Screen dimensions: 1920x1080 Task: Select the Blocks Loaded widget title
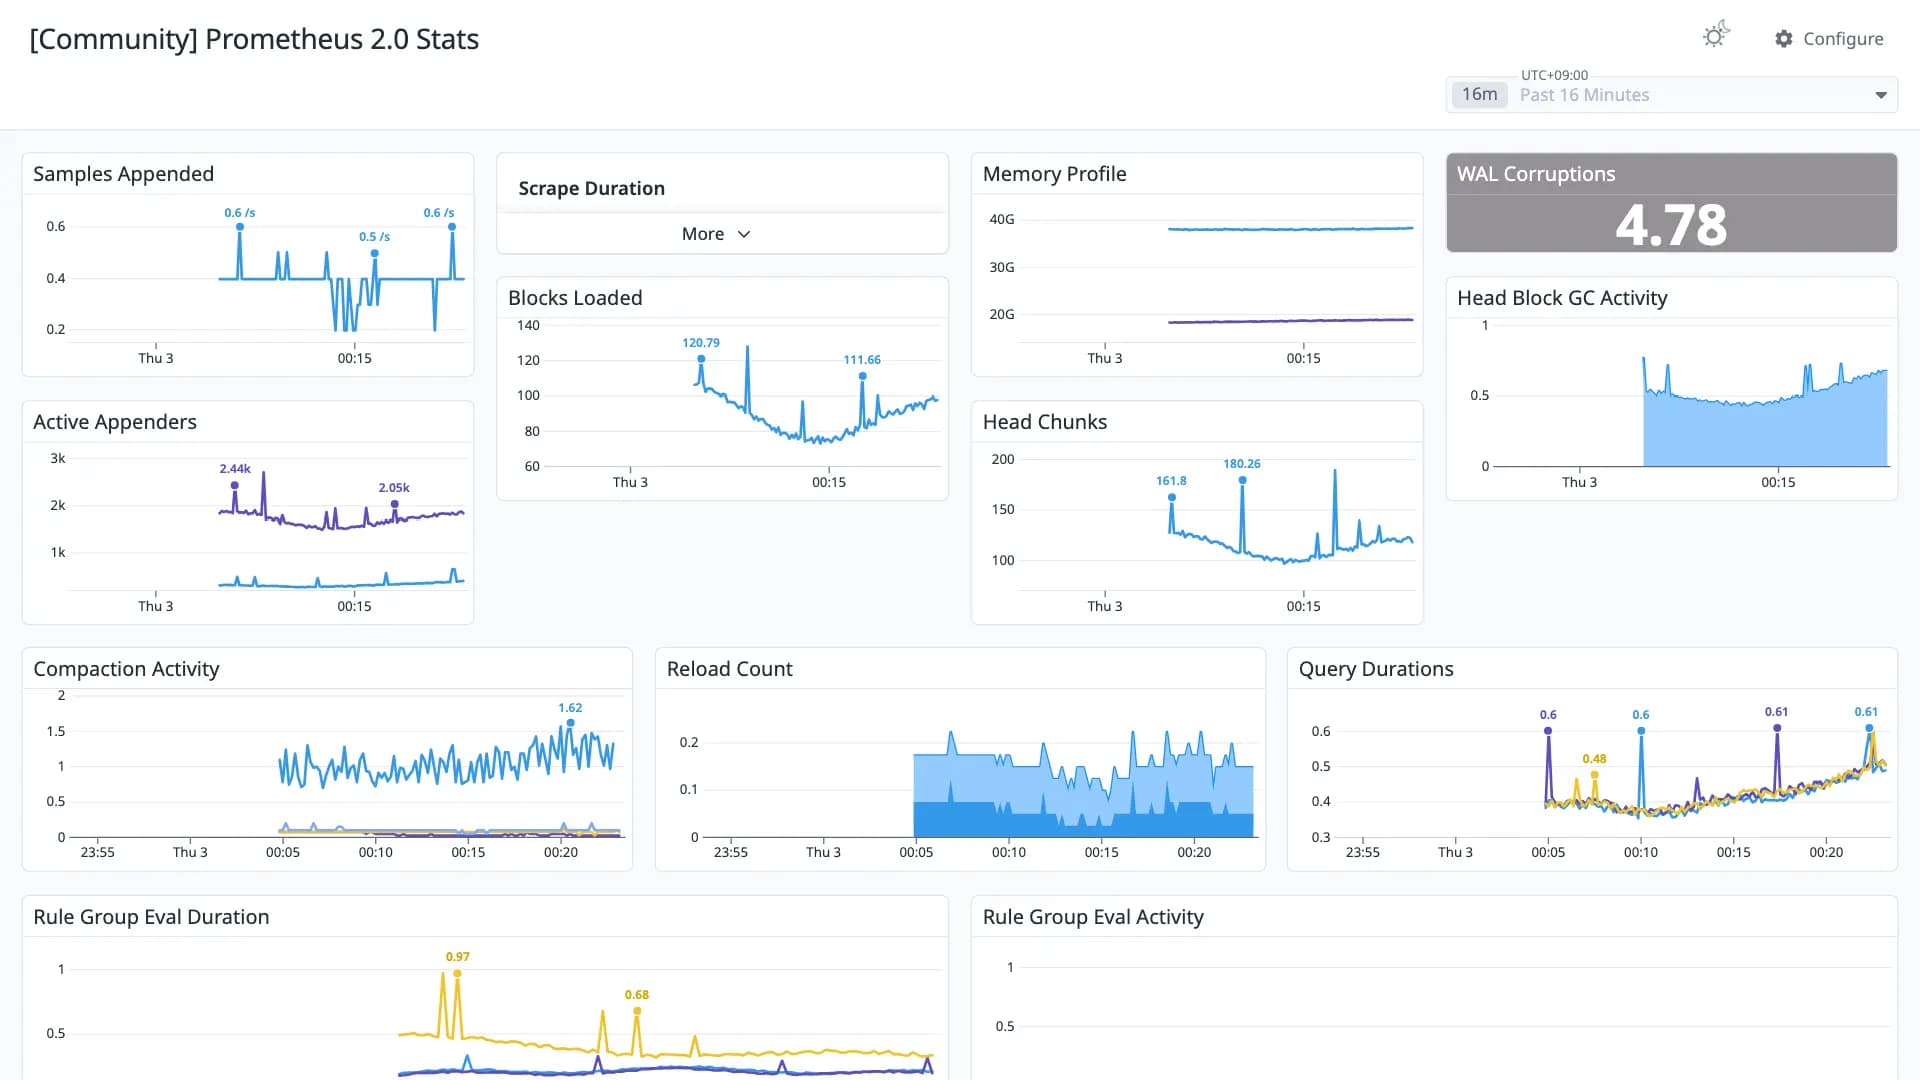coord(575,298)
